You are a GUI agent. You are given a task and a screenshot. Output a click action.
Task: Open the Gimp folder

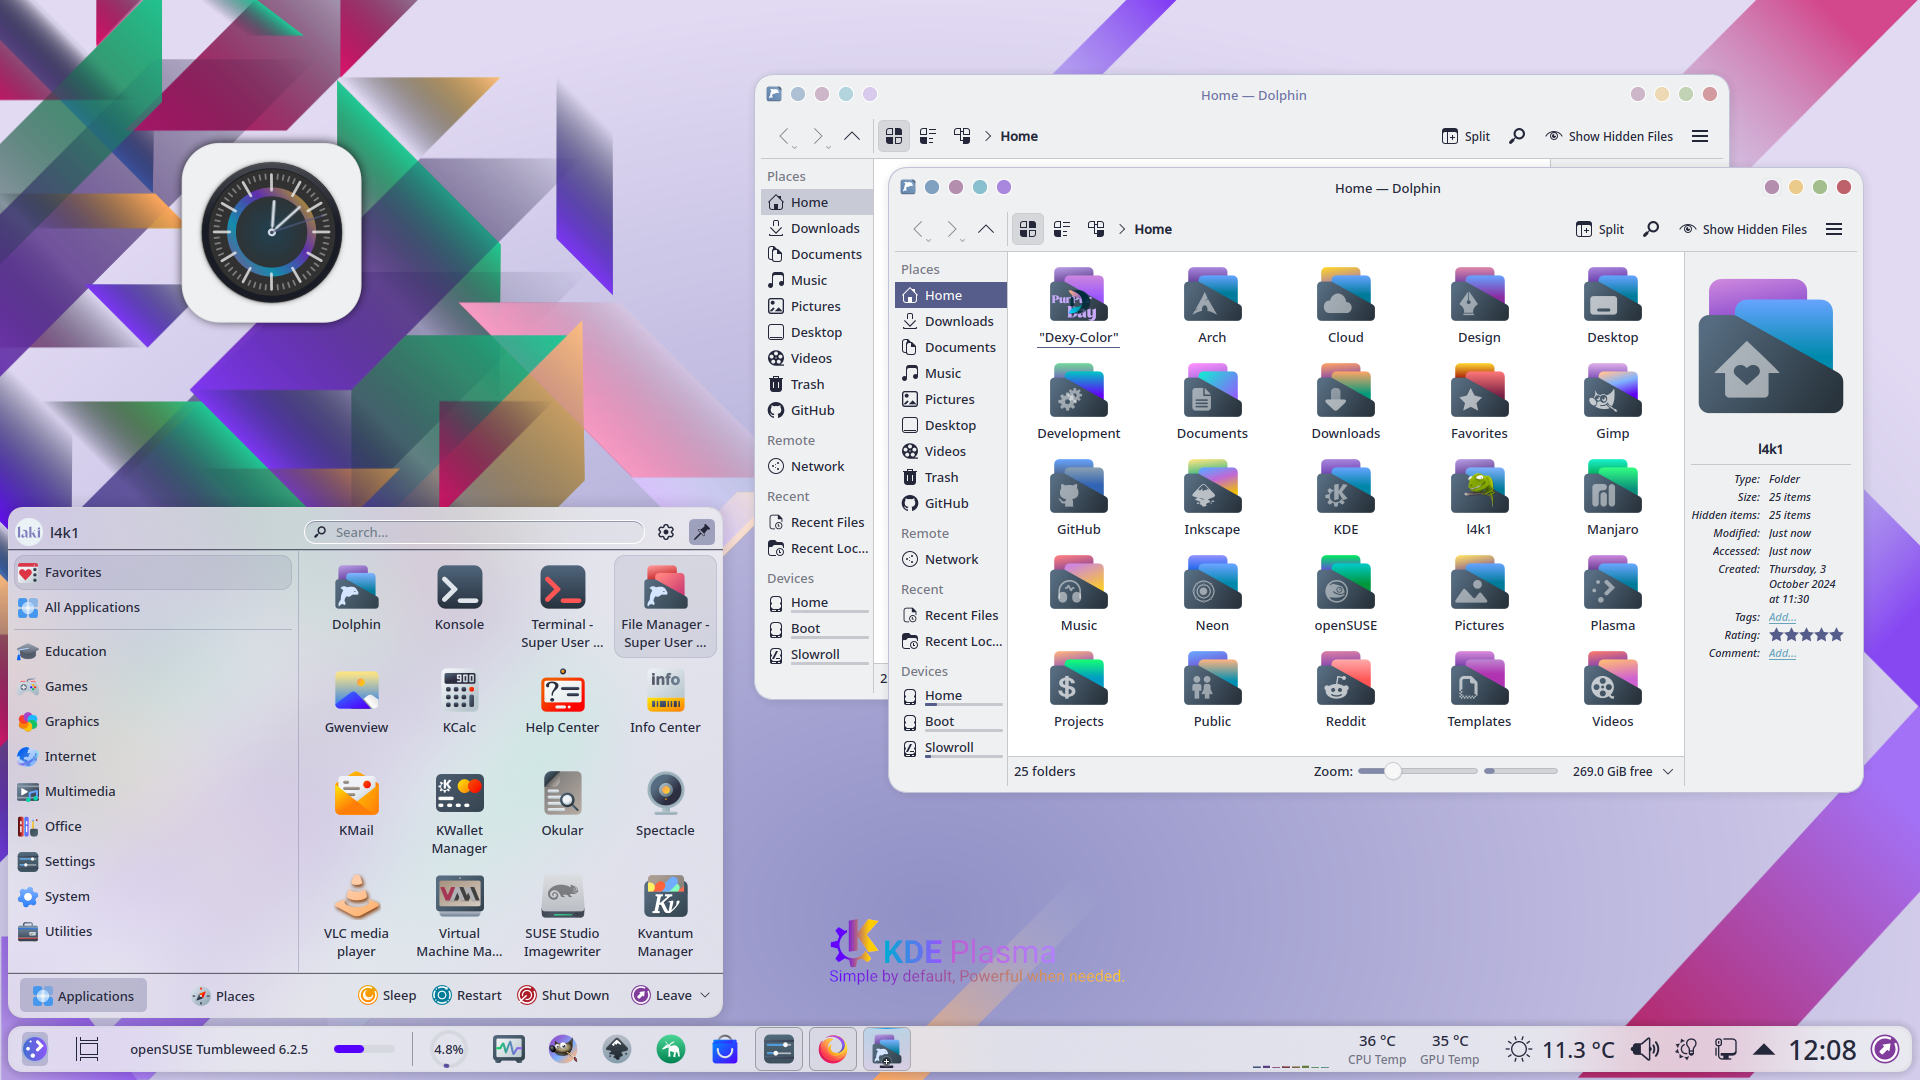click(x=1612, y=402)
